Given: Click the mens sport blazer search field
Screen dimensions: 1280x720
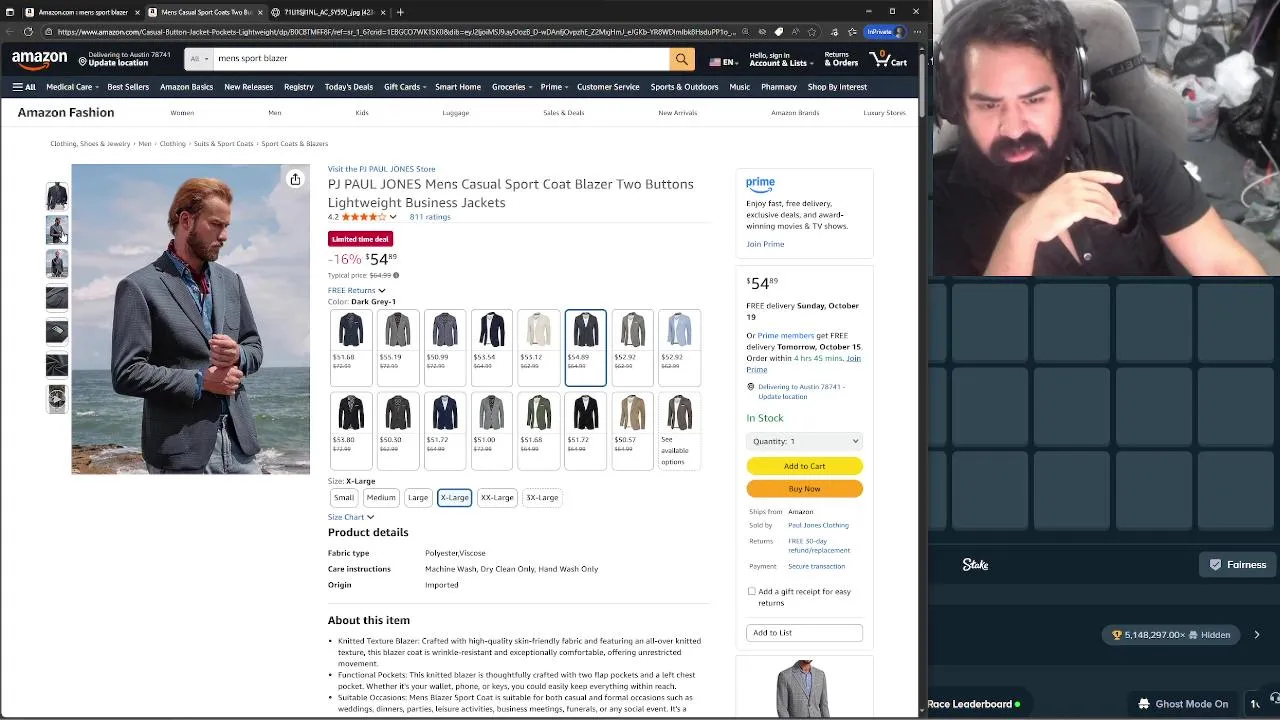Looking at the screenshot, I should point(440,59).
